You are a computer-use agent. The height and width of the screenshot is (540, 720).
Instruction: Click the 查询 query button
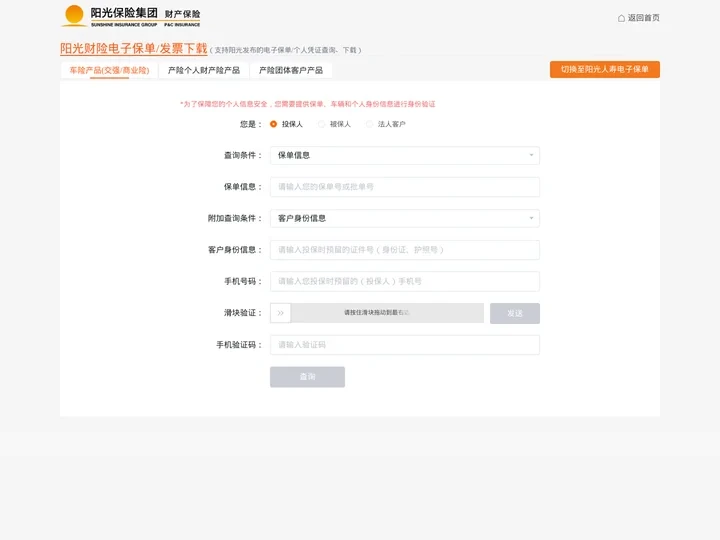click(307, 377)
